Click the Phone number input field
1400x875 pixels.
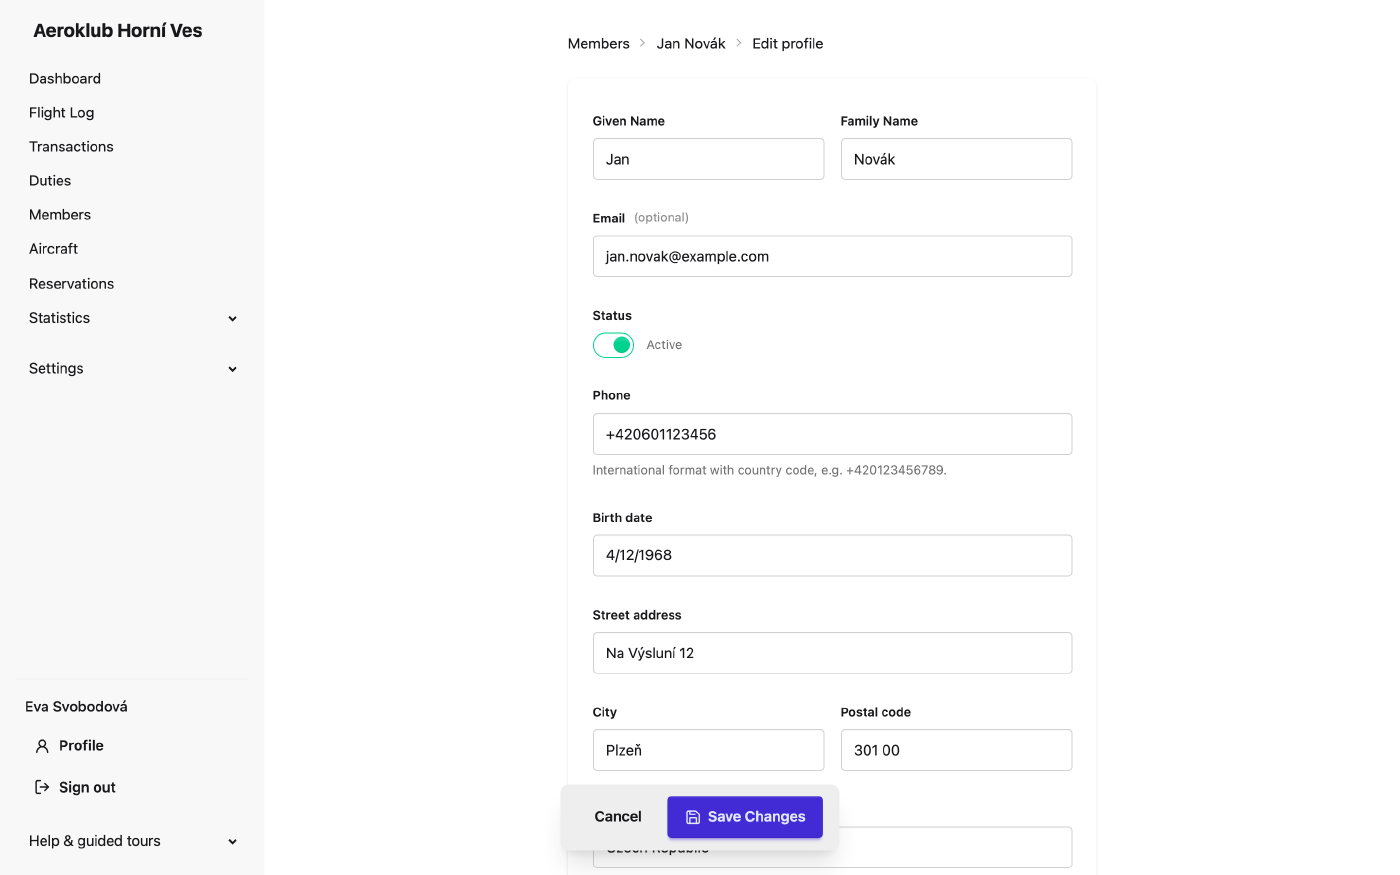pyautogui.click(x=832, y=434)
